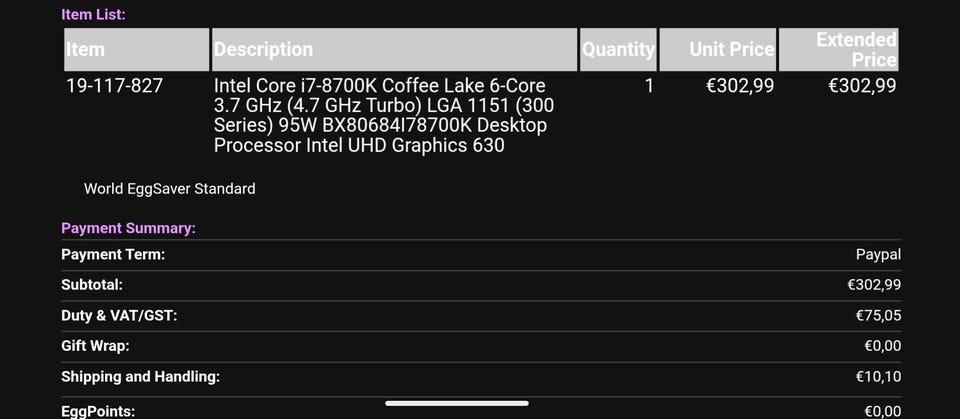Click the Item List heading

[93, 15]
